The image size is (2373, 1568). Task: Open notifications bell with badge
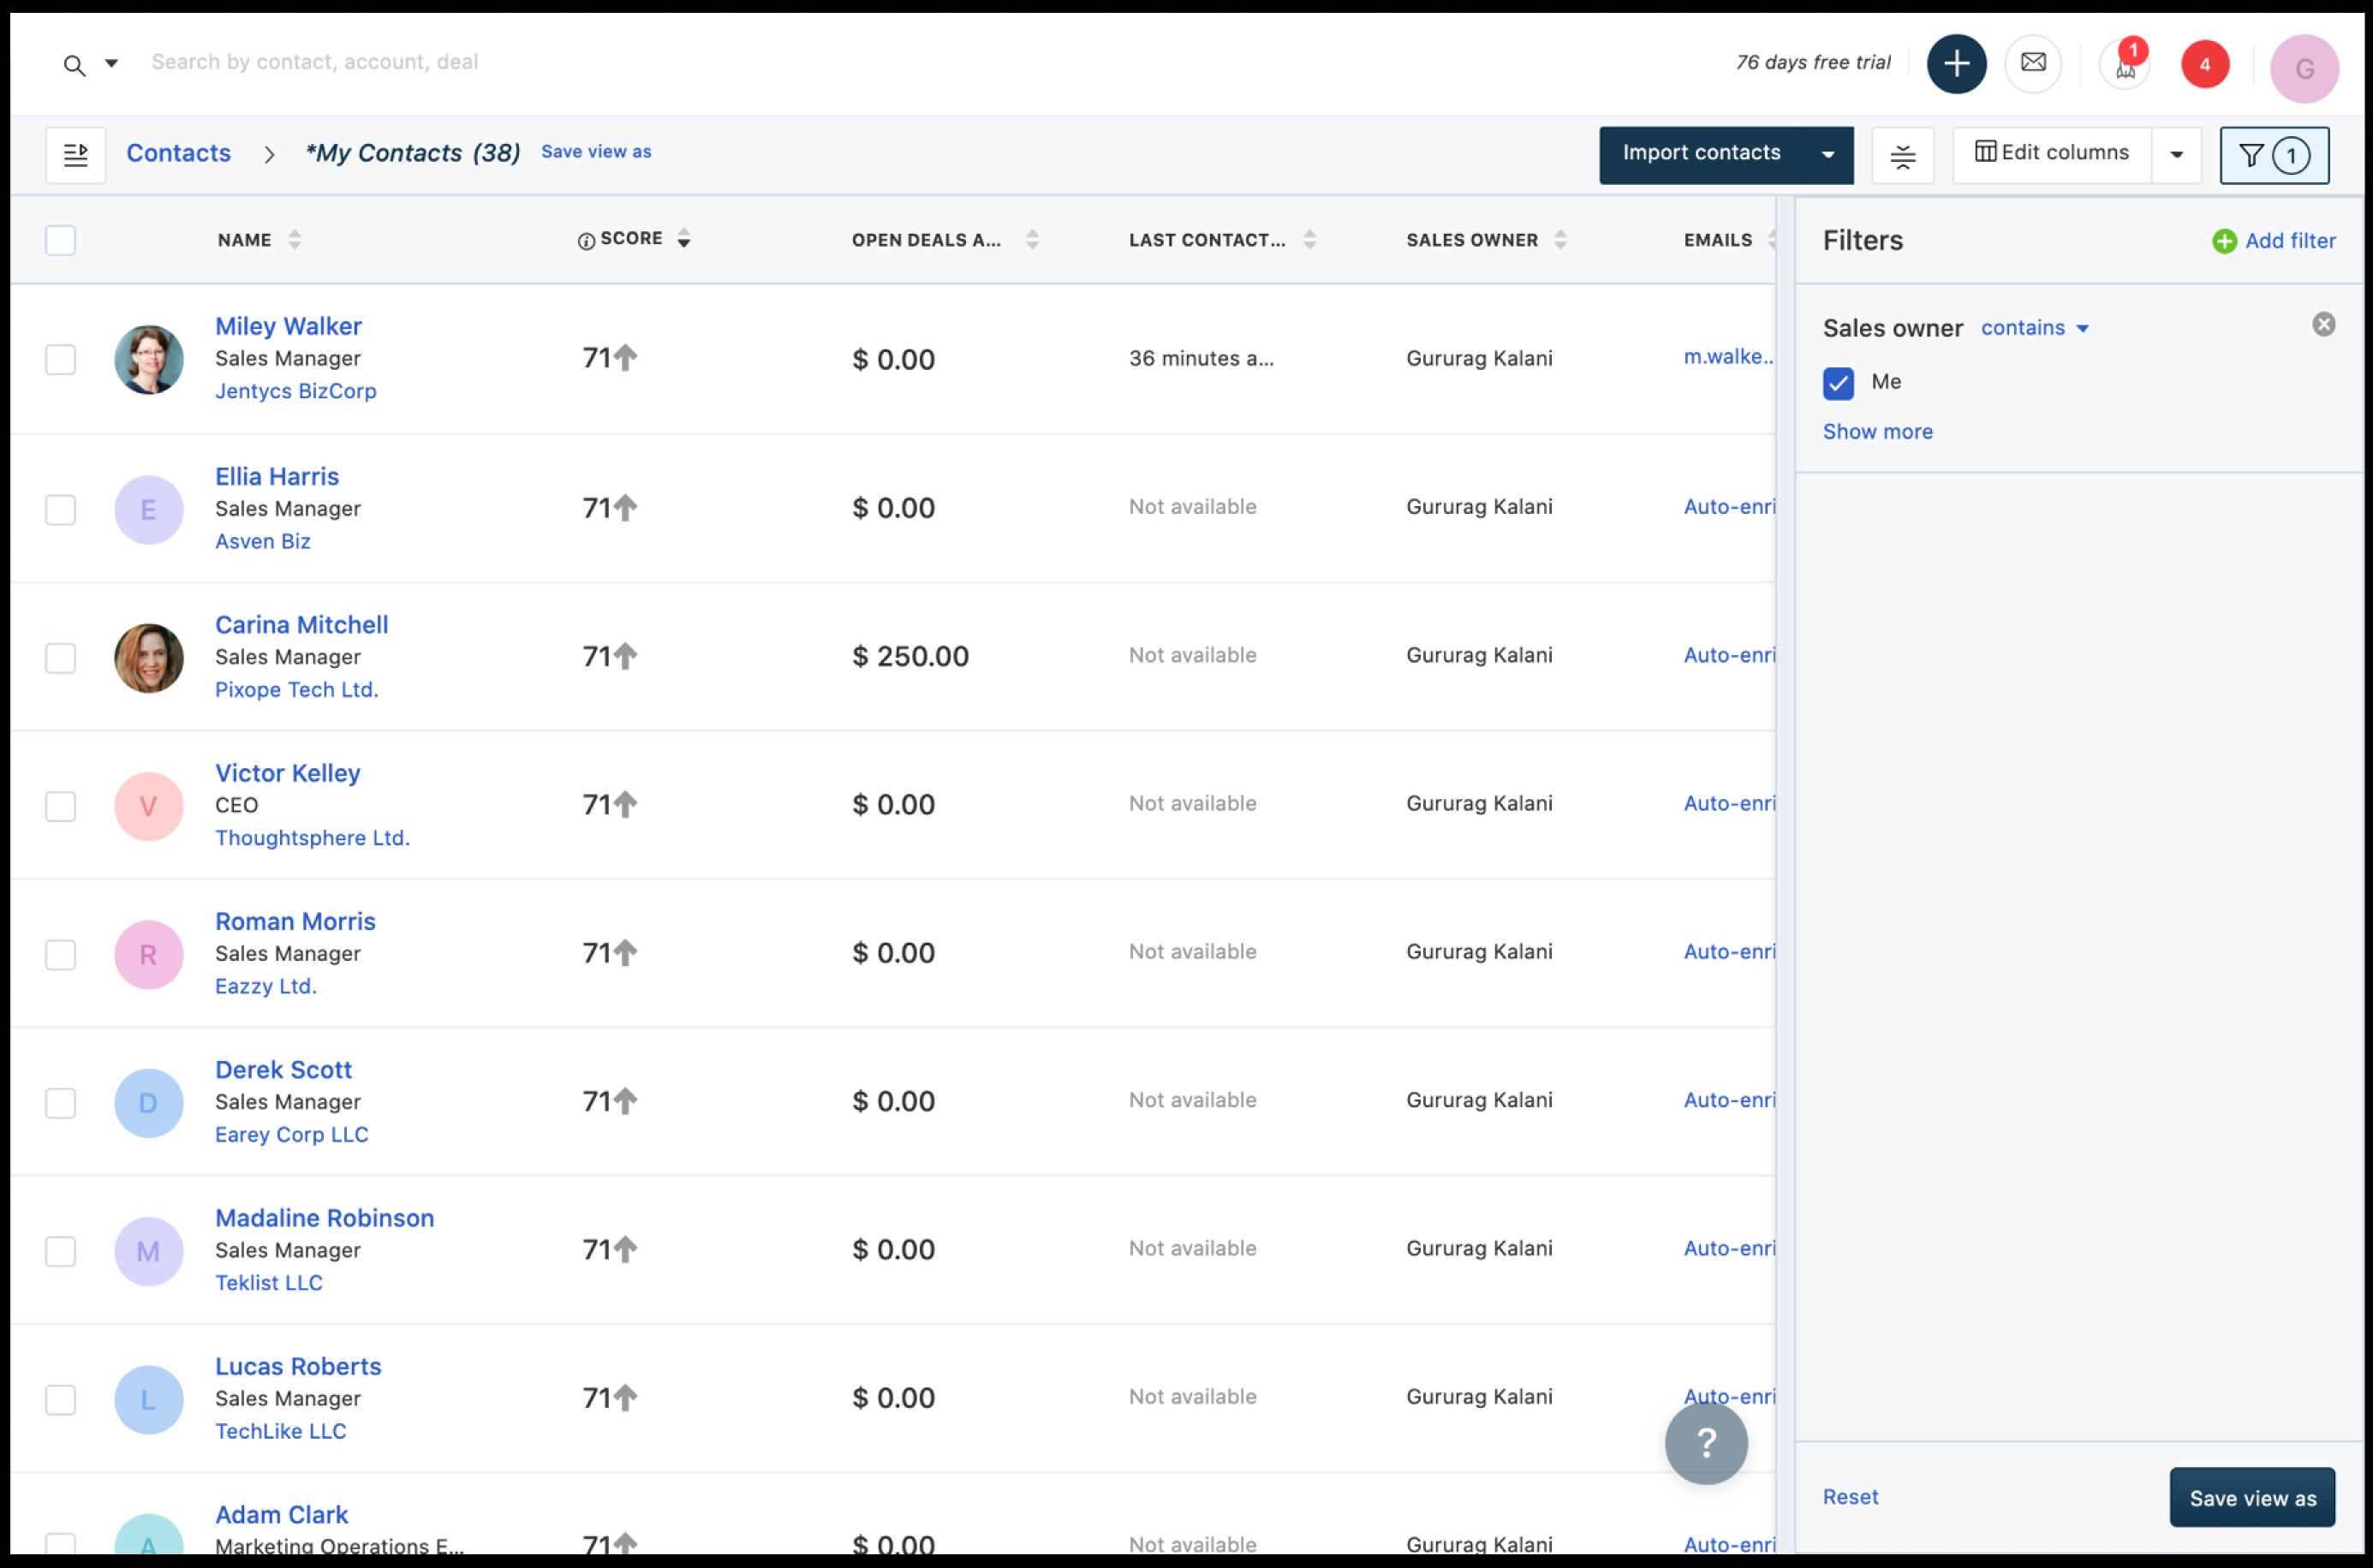click(x=2125, y=66)
